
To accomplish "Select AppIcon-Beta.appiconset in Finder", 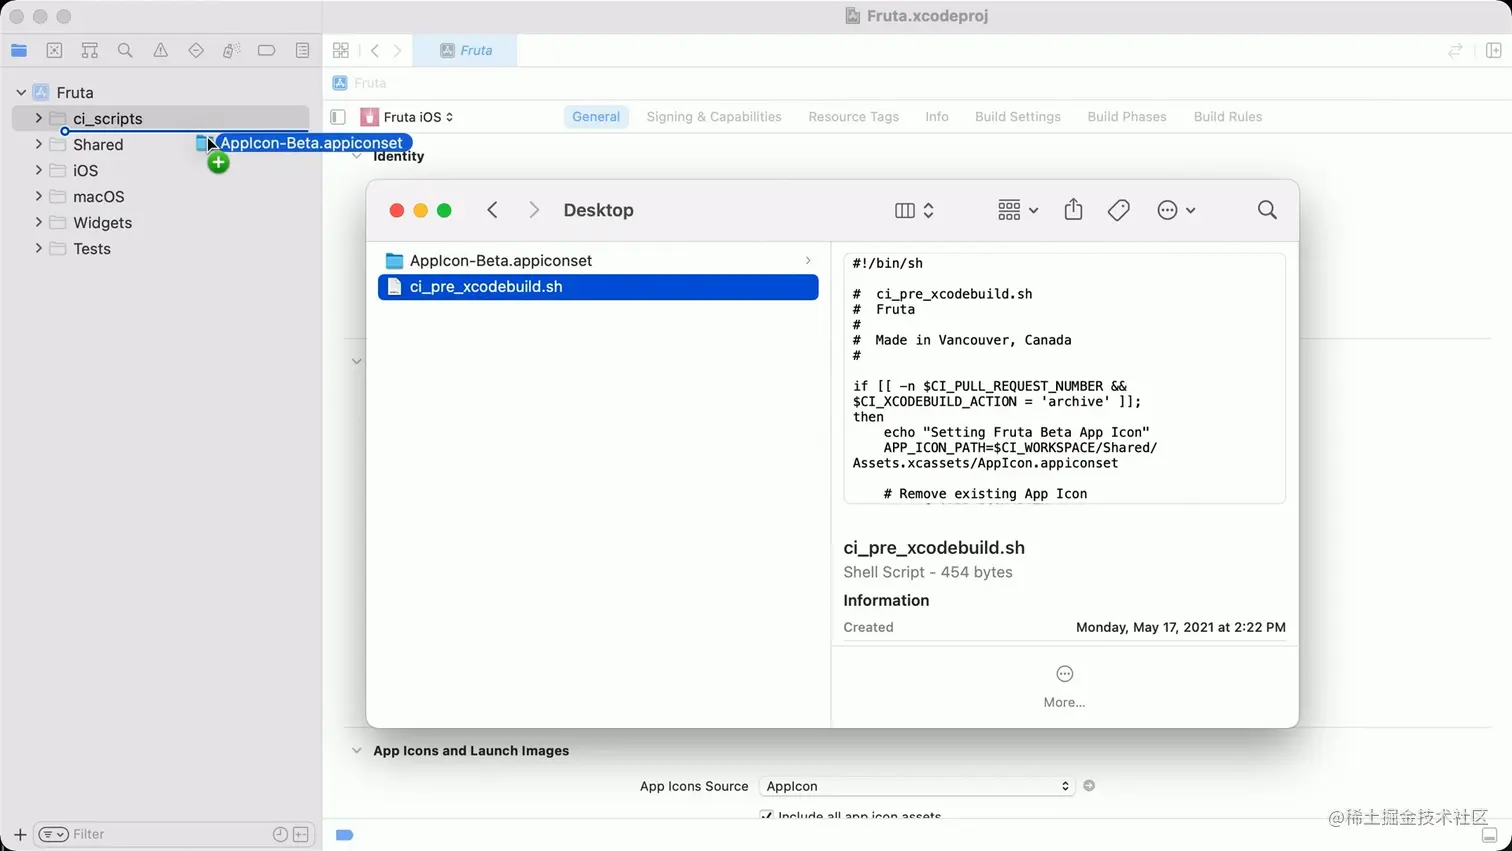I will tap(598, 261).
